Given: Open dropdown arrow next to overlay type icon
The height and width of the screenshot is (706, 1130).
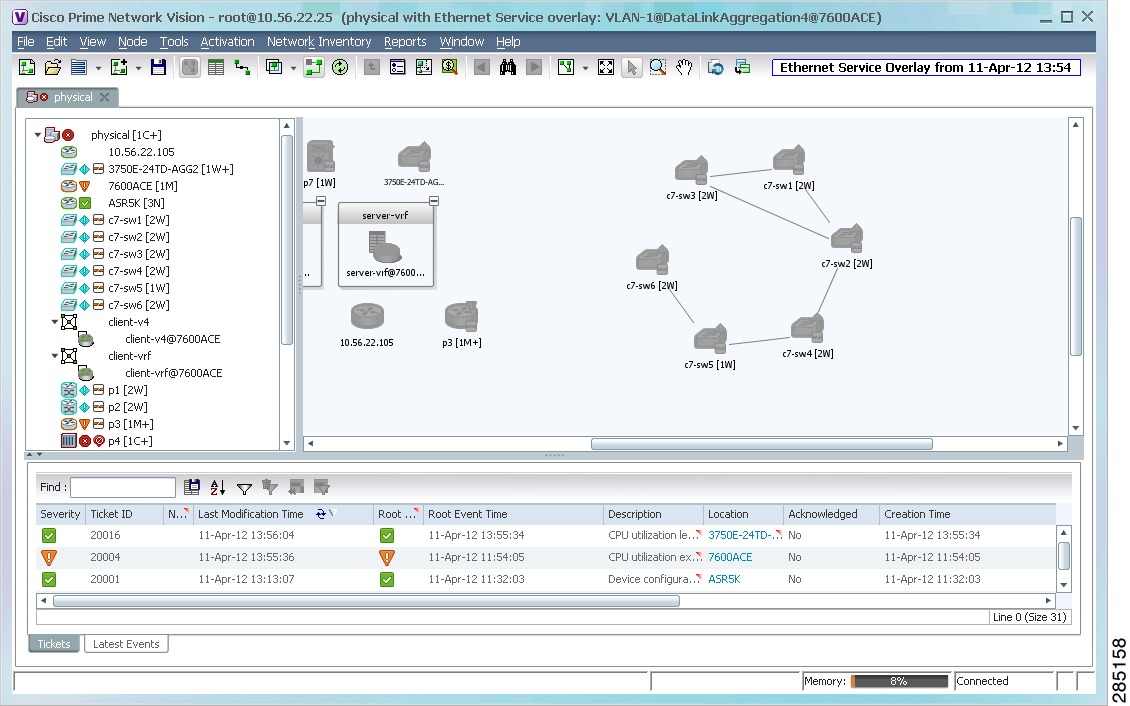Looking at the screenshot, I should click(x=293, y=68).
